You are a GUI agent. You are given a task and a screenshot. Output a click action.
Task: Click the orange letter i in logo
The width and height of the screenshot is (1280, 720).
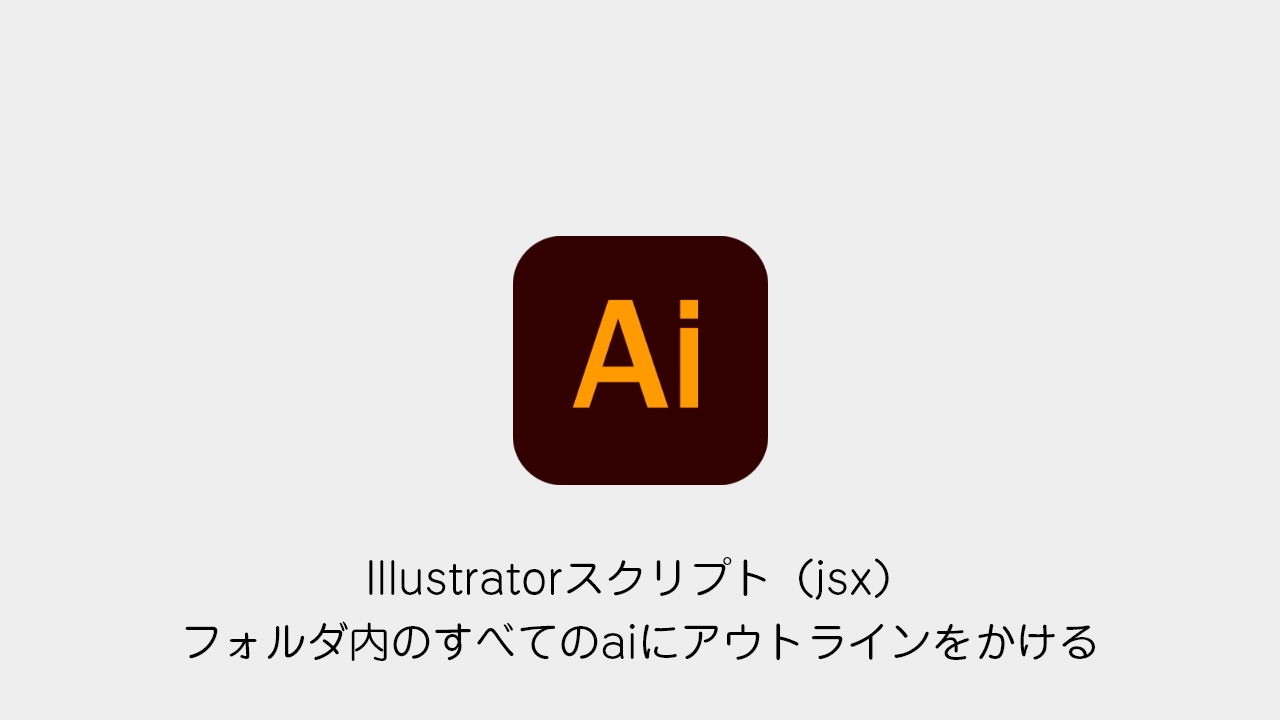click(x=688, y=355)
